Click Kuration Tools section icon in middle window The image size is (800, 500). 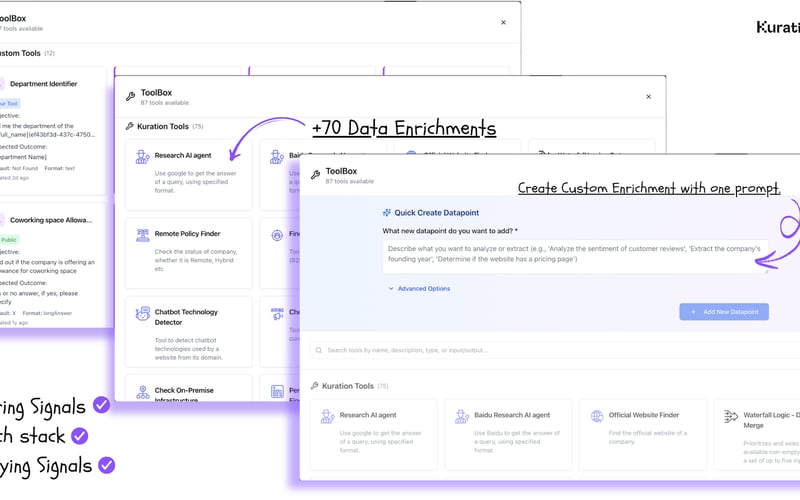click(x=130, y=126)
